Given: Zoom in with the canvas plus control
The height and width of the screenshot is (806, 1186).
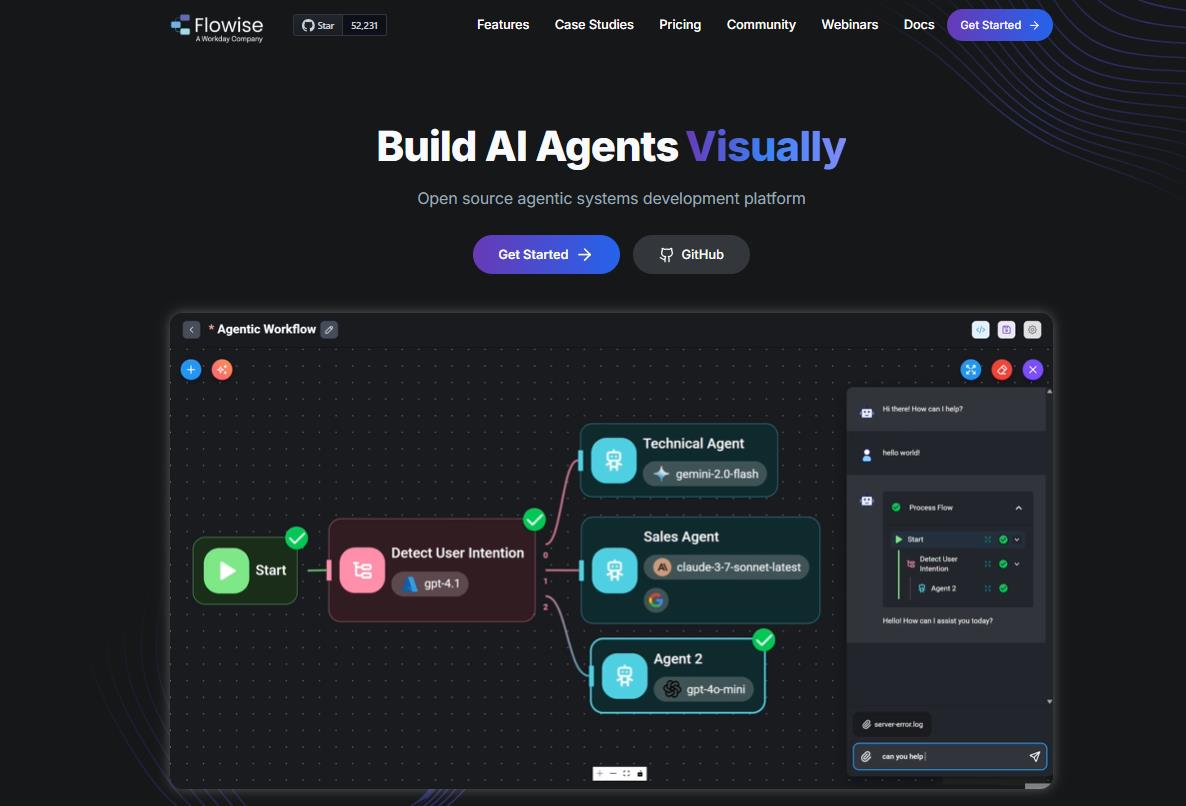Looking at the screenshot, I should 600,773.
